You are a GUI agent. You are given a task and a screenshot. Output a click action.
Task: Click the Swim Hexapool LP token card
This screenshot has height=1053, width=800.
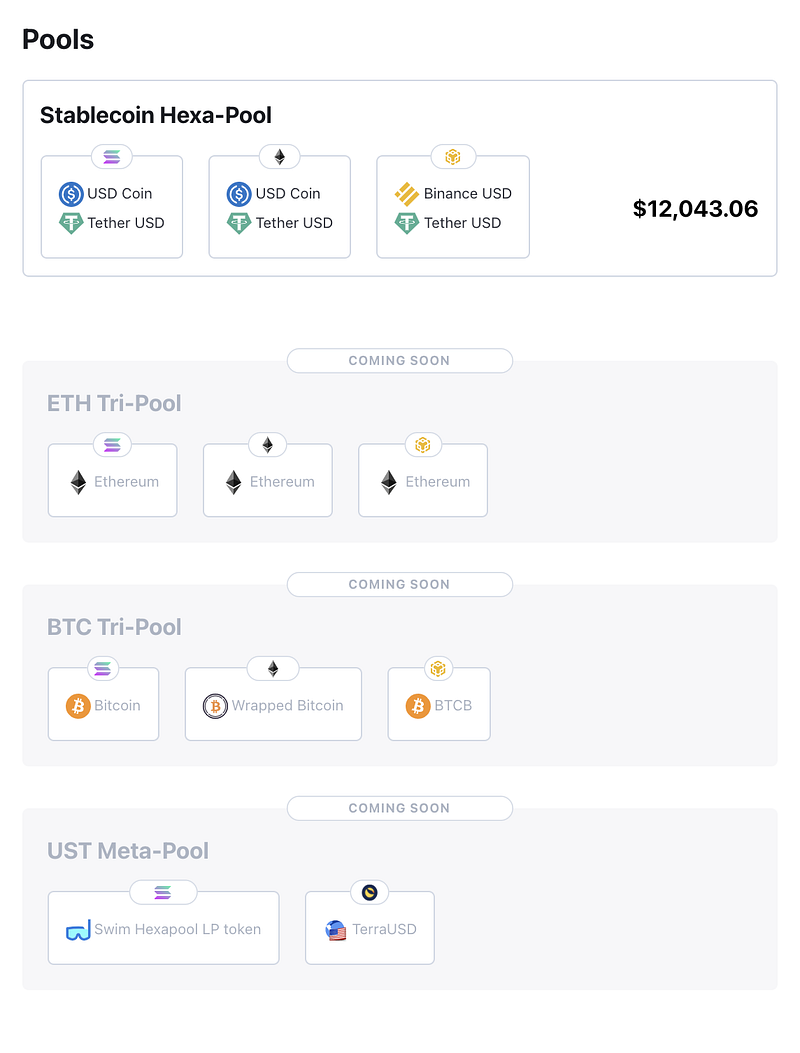pos(163,929)
